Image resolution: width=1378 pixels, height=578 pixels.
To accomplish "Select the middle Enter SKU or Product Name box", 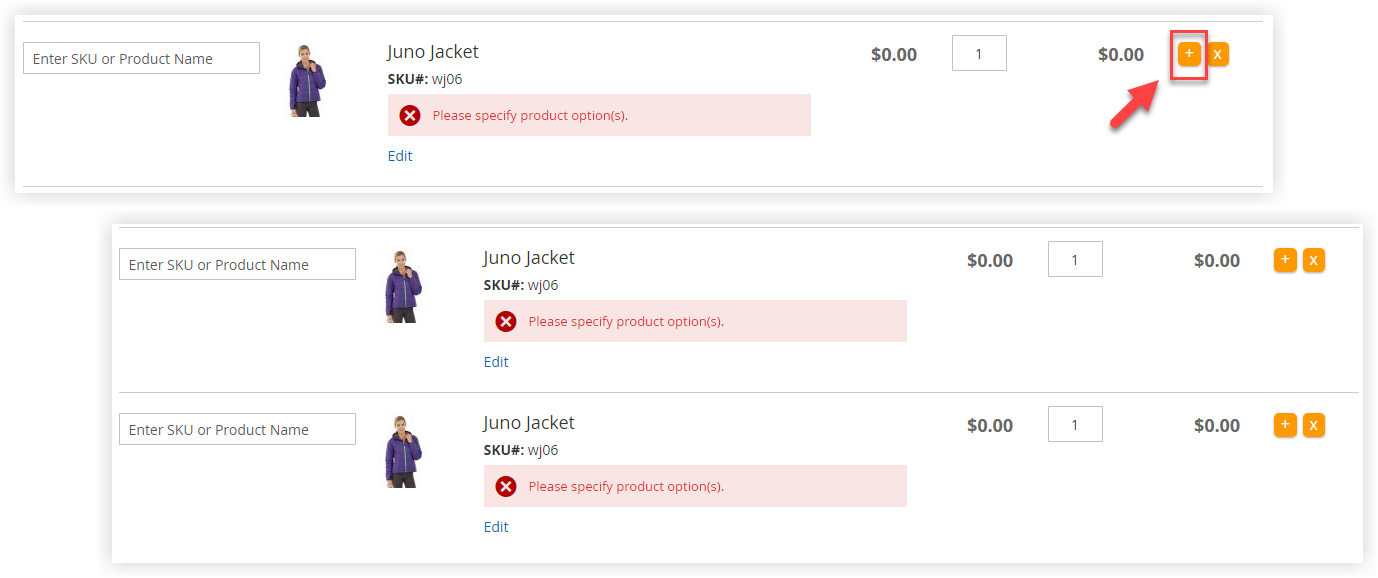I will click(236, 264).
